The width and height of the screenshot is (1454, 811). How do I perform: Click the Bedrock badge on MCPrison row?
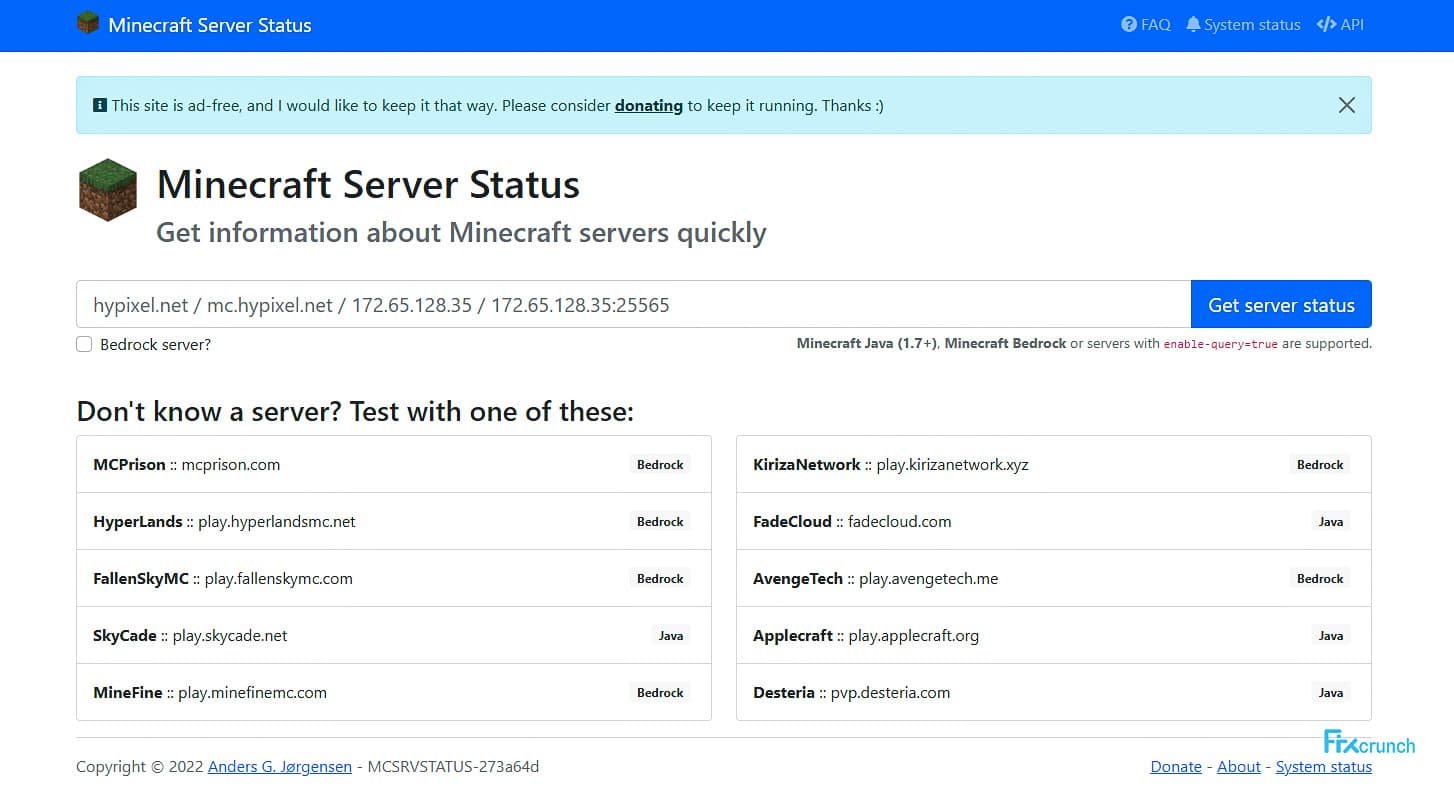660,465
